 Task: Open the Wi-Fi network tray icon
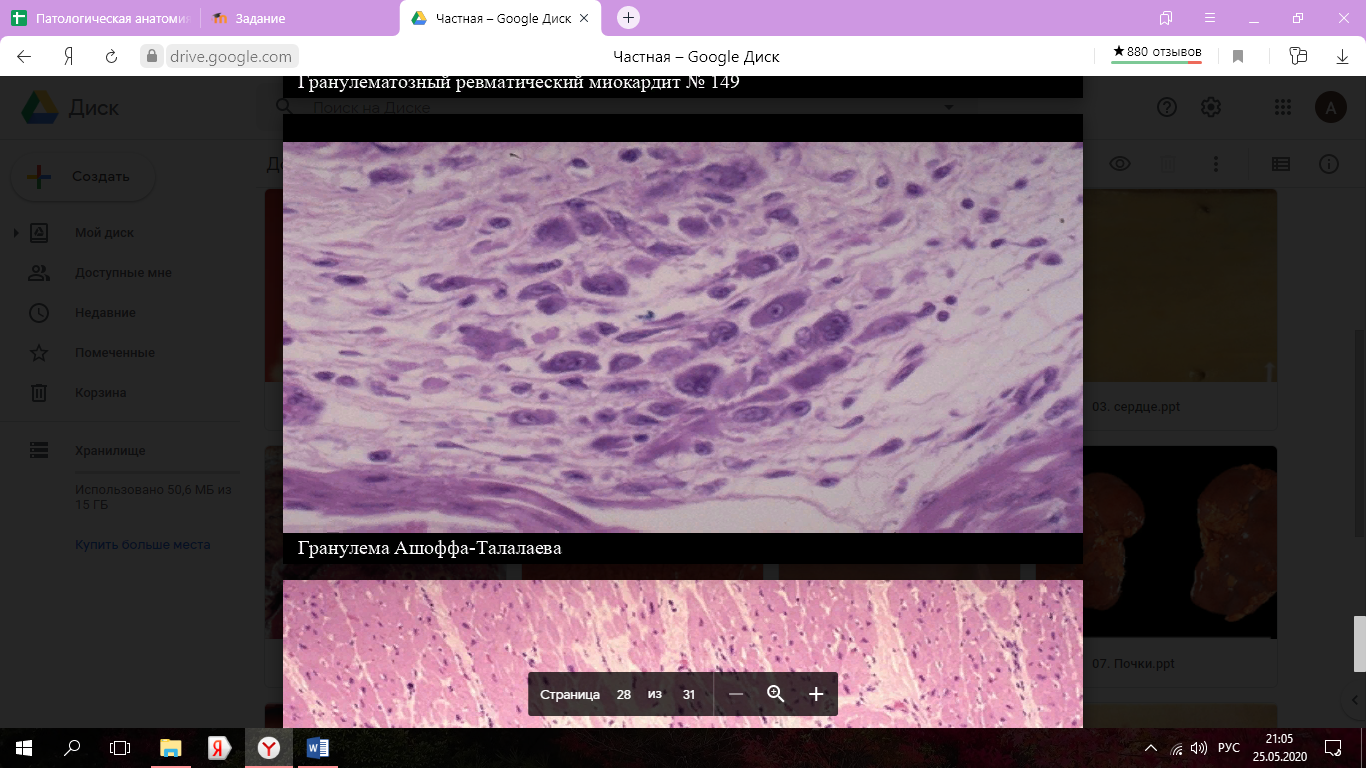tap(1177, 748)
